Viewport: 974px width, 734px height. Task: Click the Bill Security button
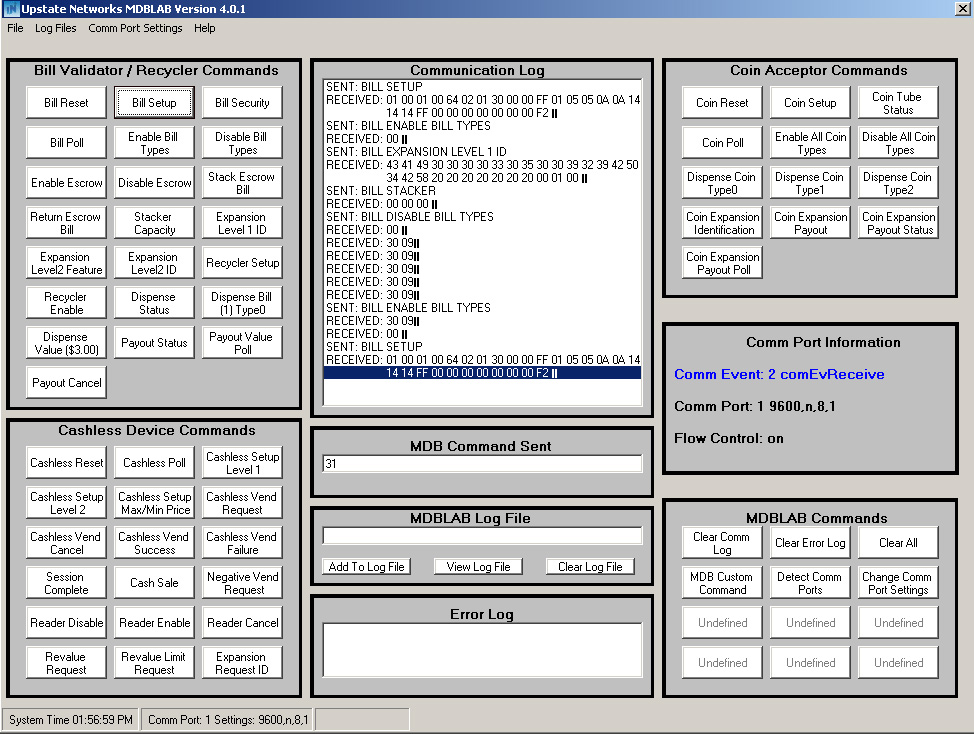(x=242, y=102)
